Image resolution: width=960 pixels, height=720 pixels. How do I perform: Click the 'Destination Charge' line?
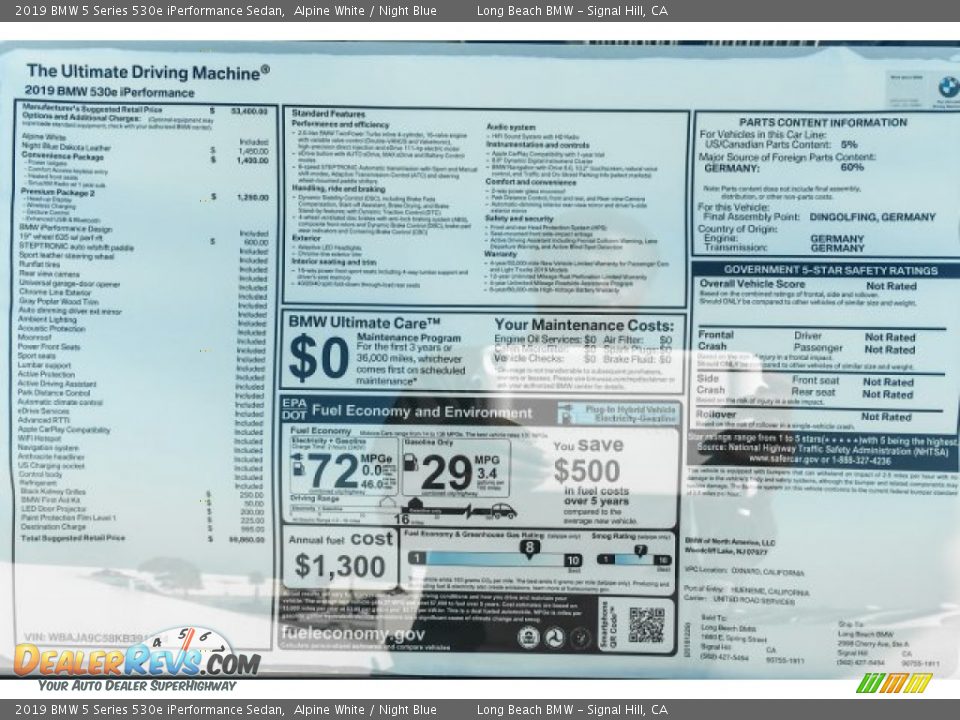coord(53,527)
